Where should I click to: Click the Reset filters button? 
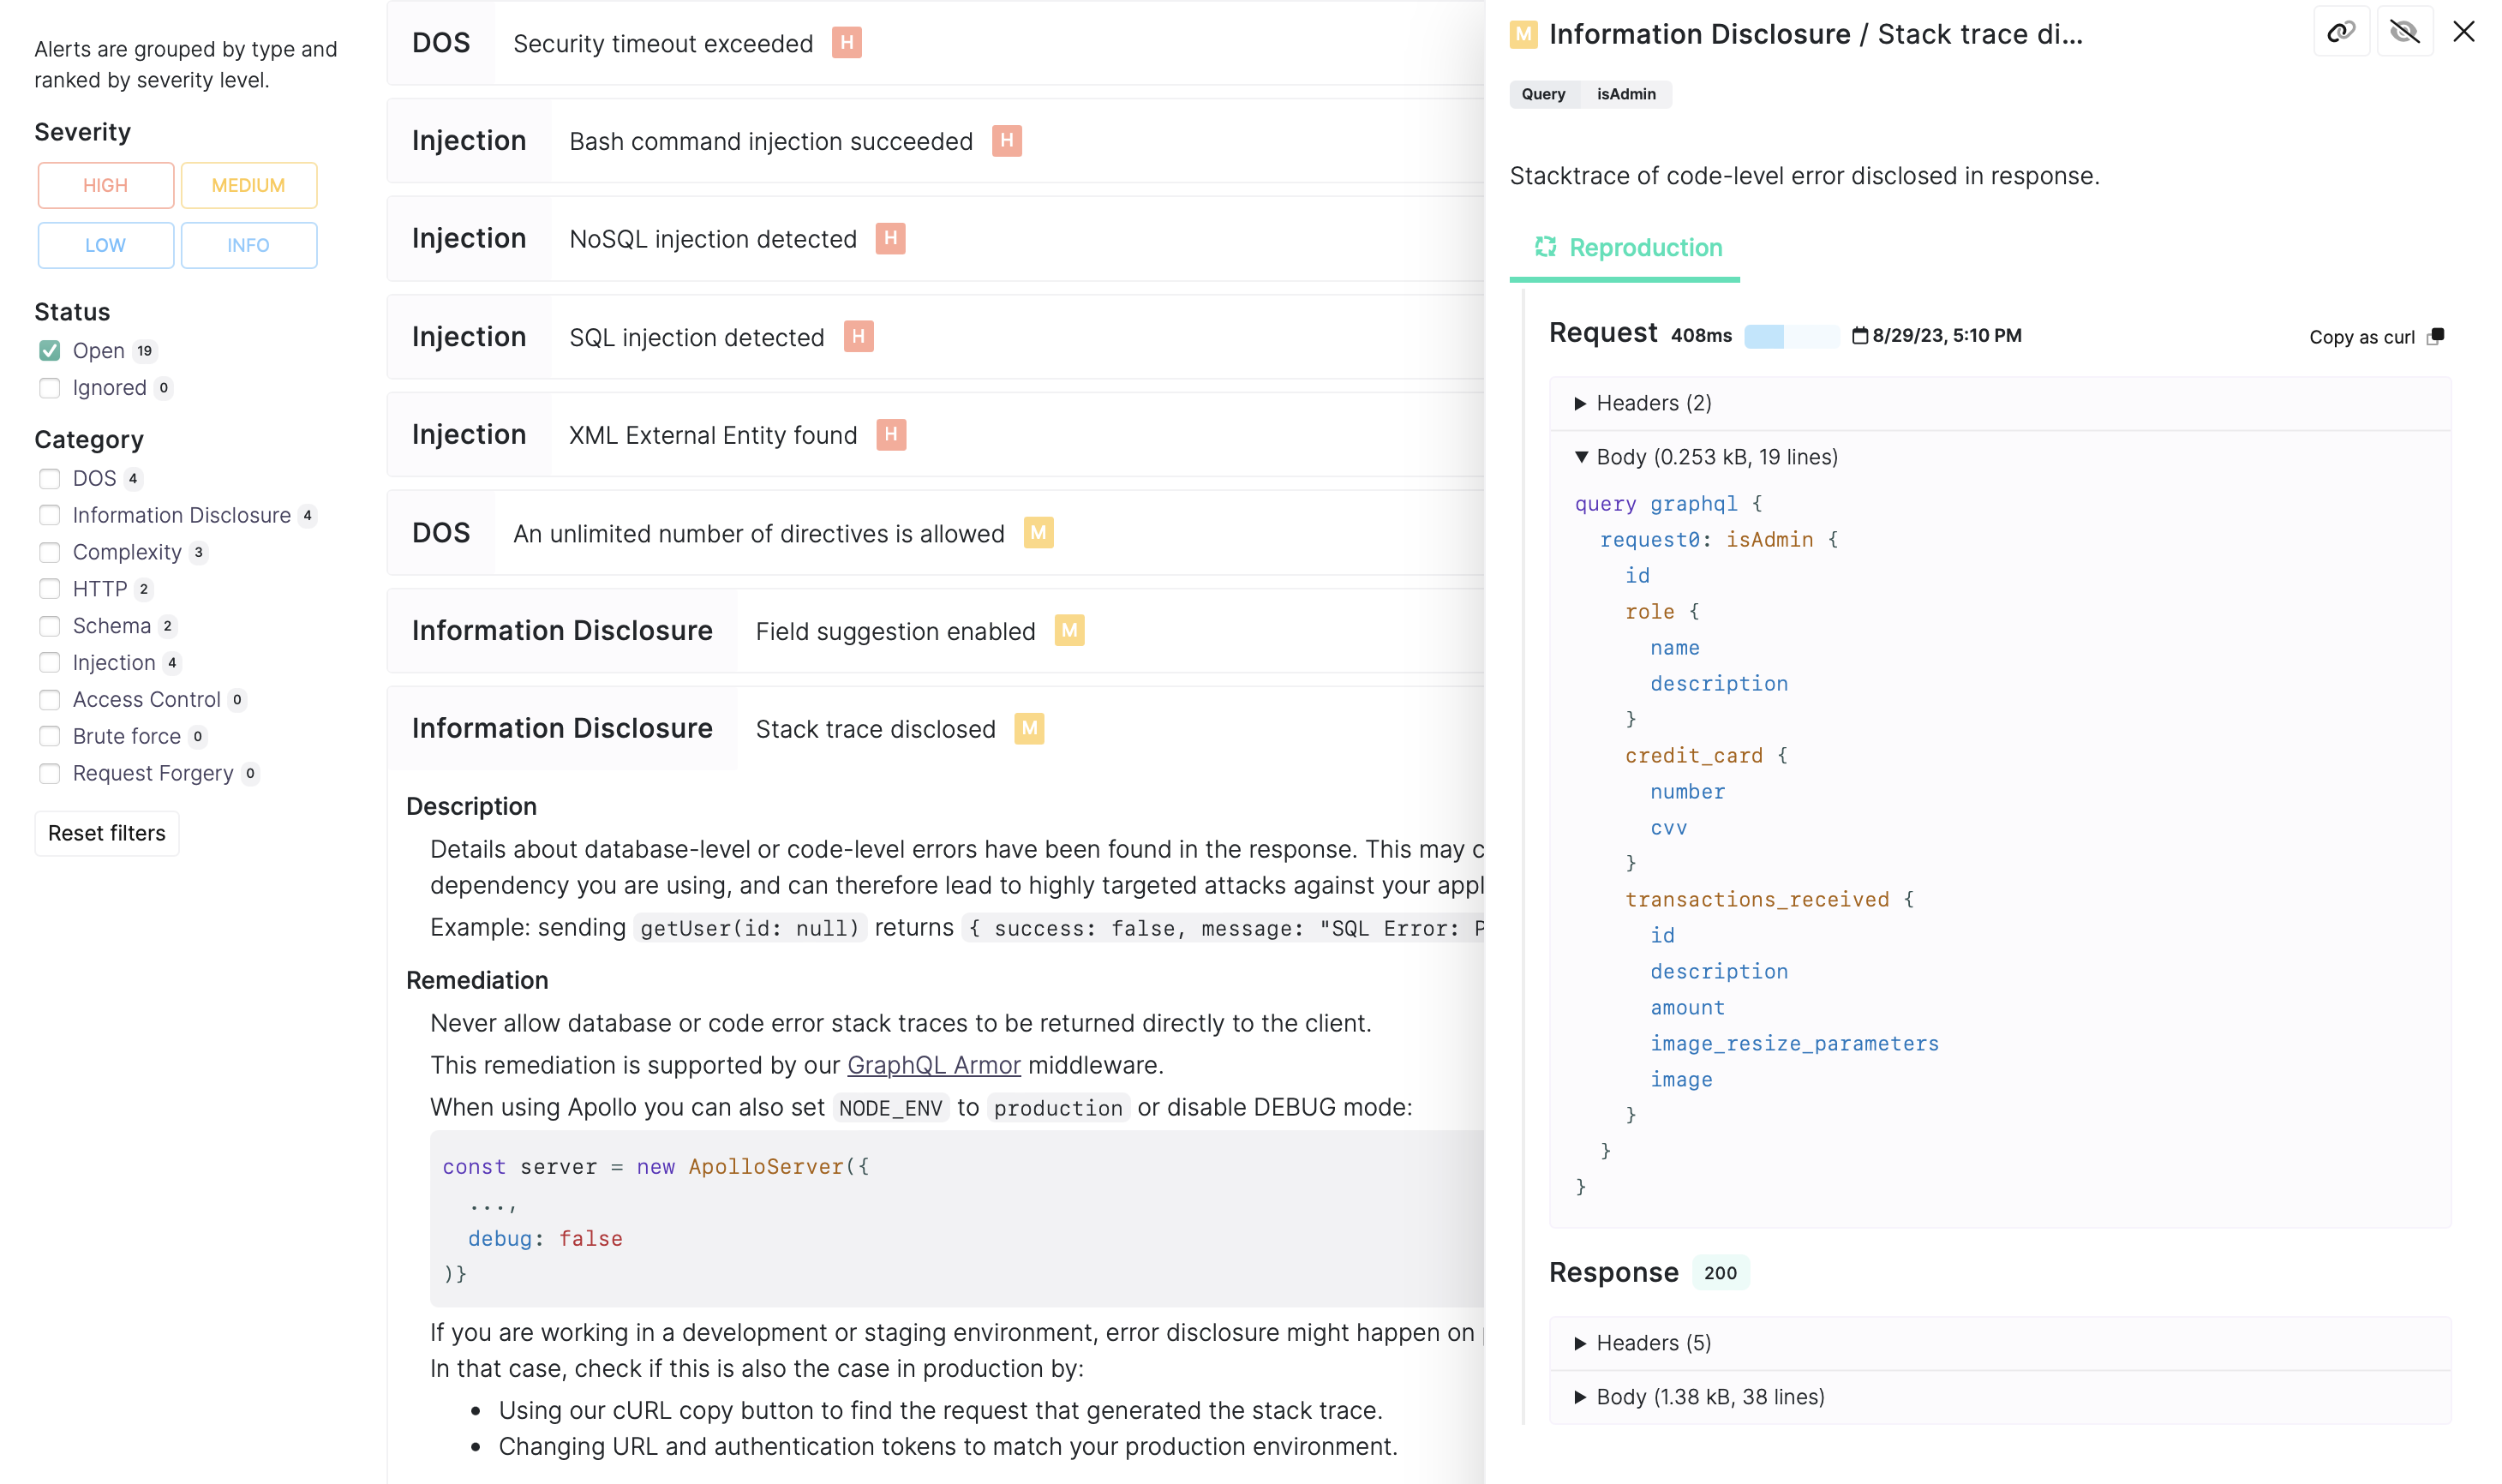[x=107, y=833]
